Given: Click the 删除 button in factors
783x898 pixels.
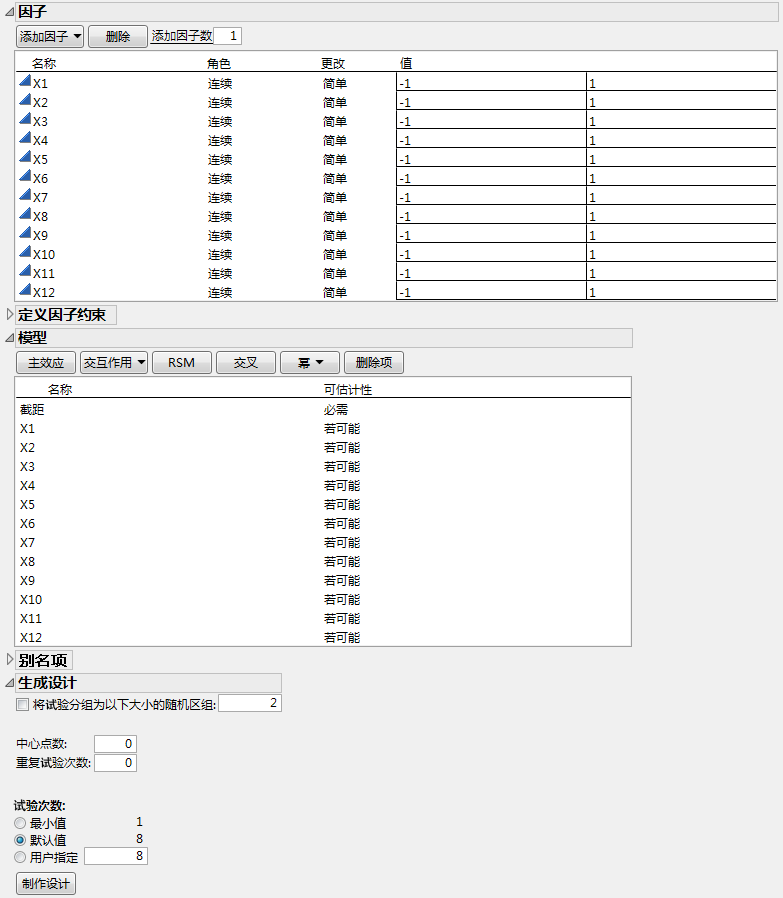Looking at the screenshot, I should 118,37.
